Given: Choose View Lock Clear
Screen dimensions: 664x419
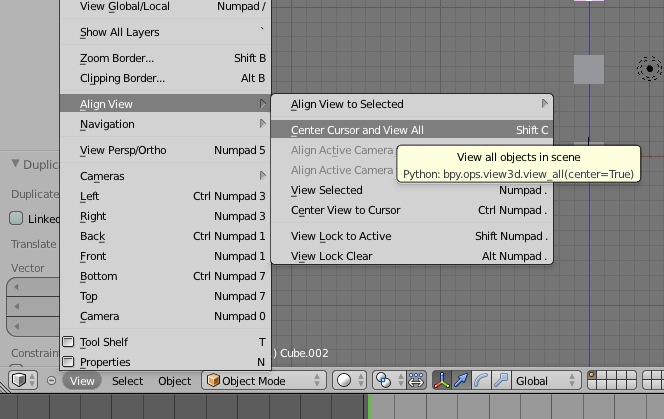Looking at the screenshot, I should click(x=412, y=256).
